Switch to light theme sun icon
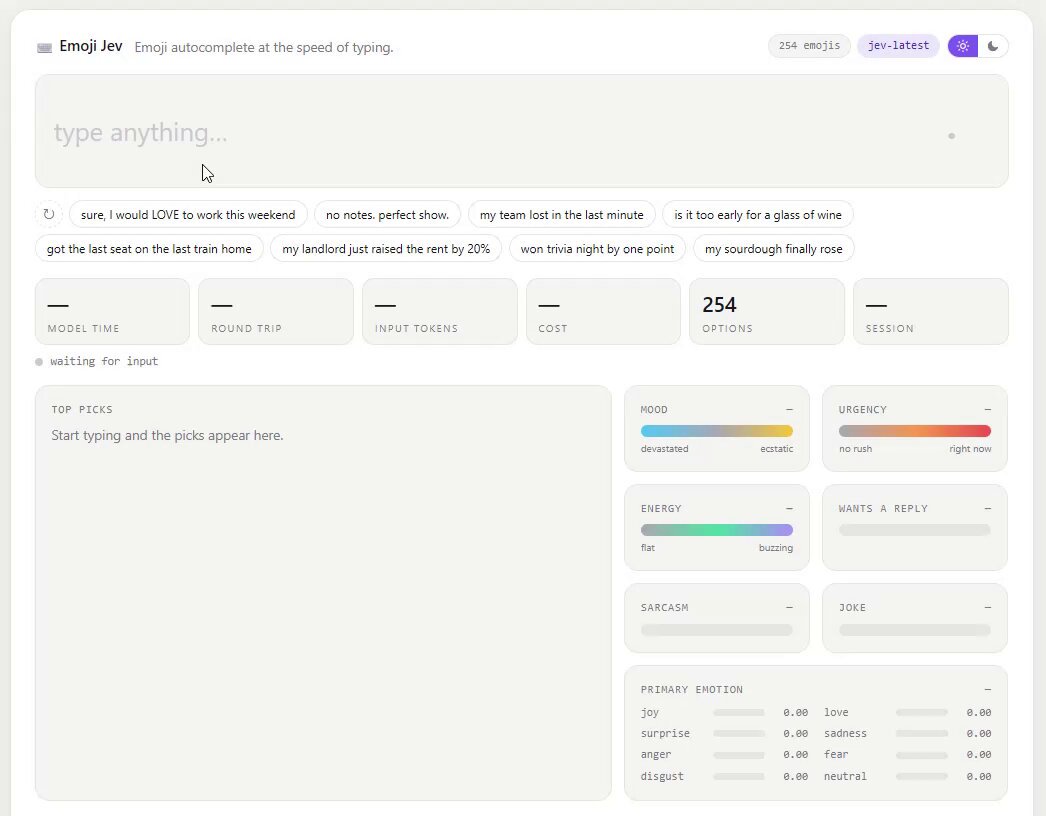The width and height of the screenshot is (1046, 816). click(963, 46)
